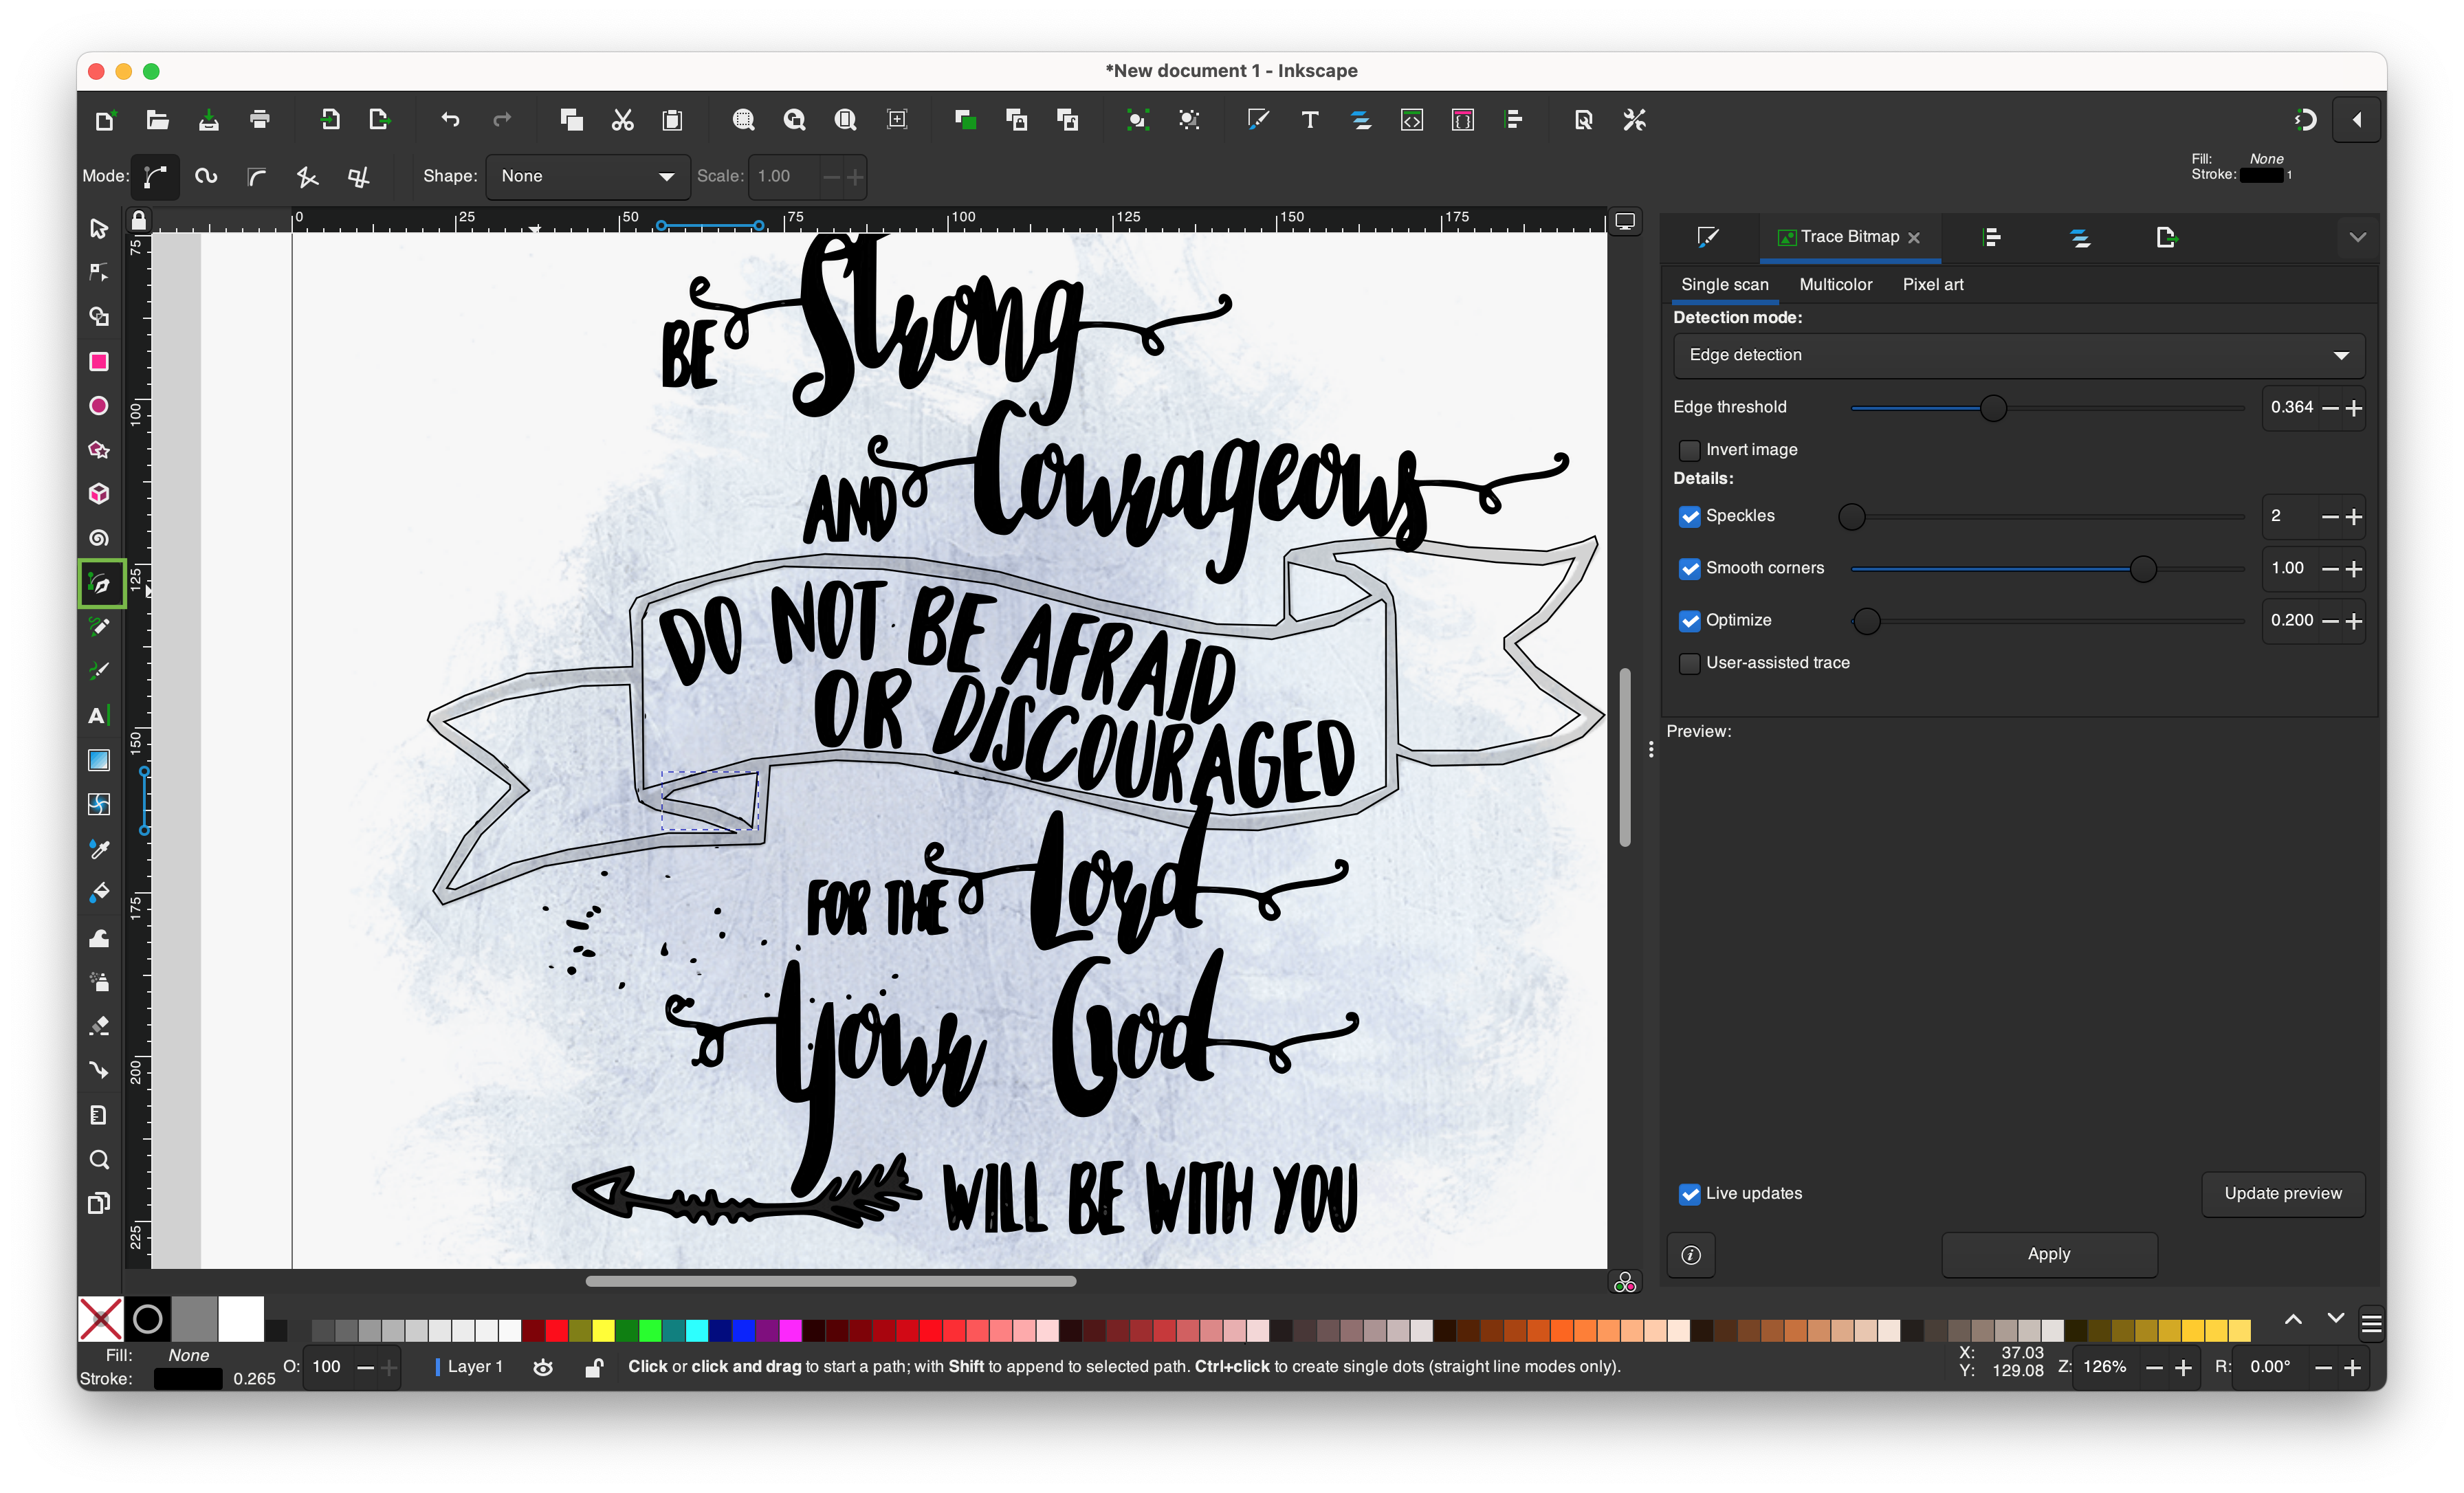Click the zoom percentage field
This screenshot has width=2464, height=1493.
tap(2107, 1367)
